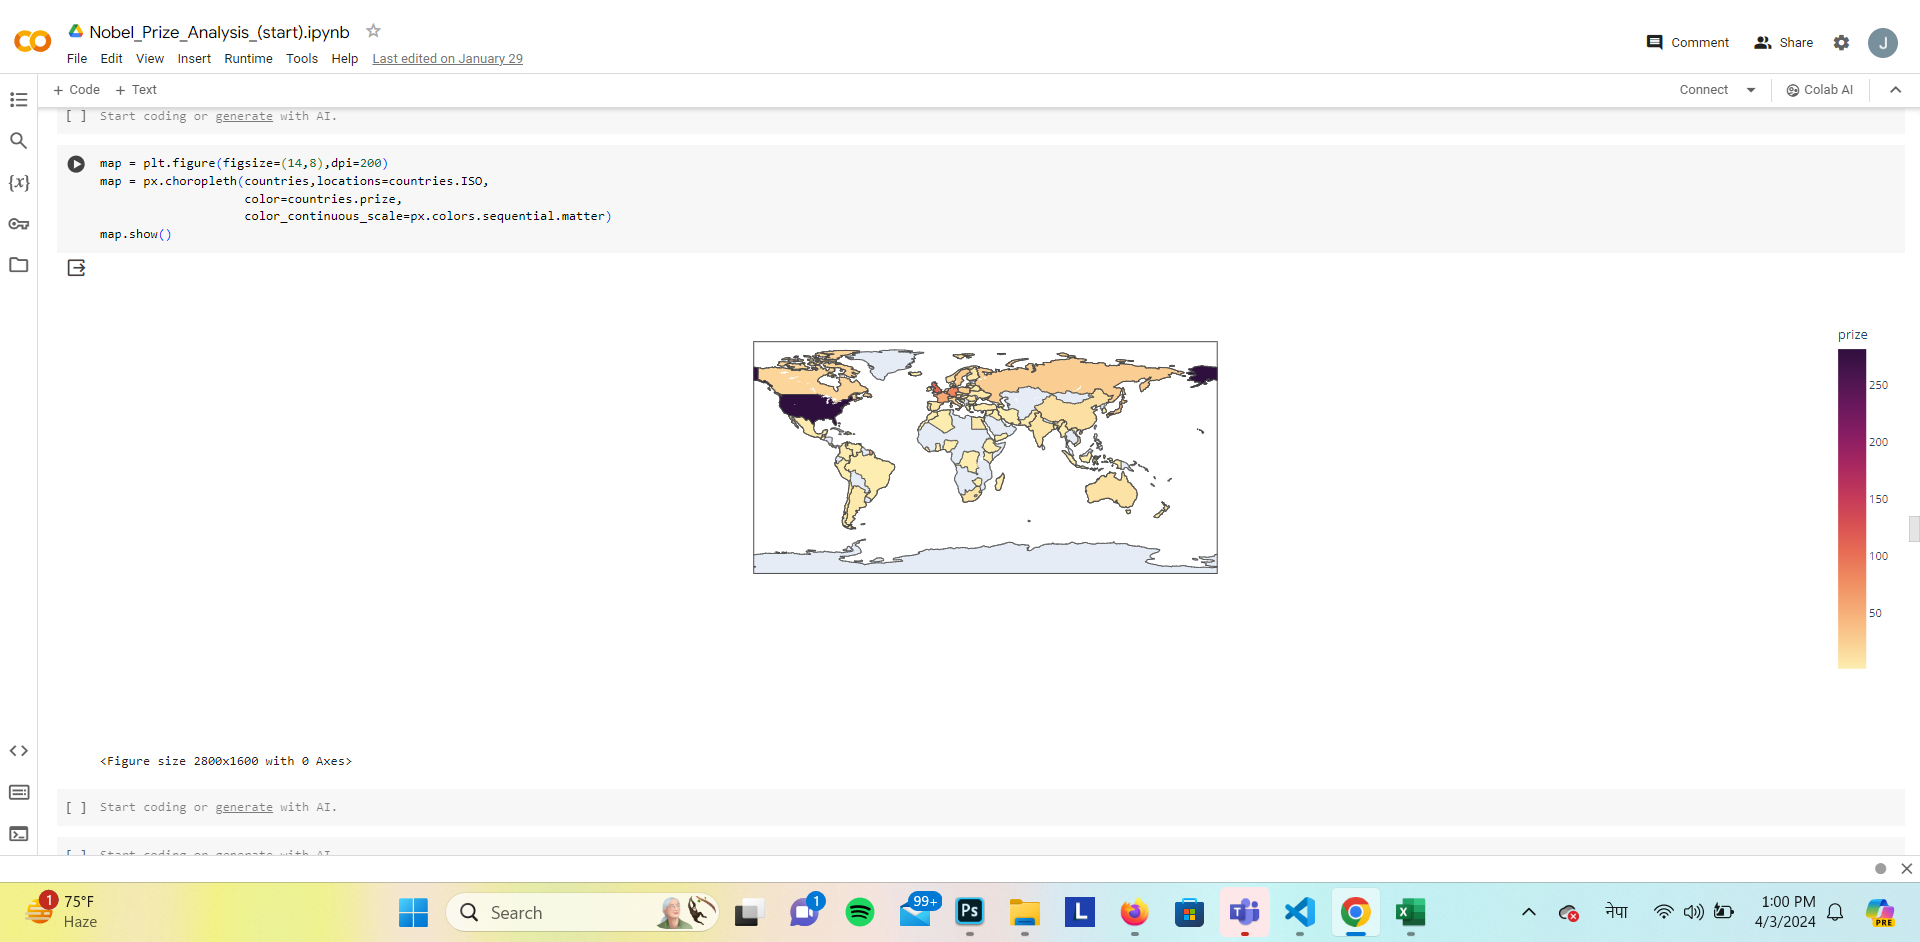The image size is (1920, 942).
Task: Open the terminal panel icon
Action: pyautogui.click(x=18, y=834)
